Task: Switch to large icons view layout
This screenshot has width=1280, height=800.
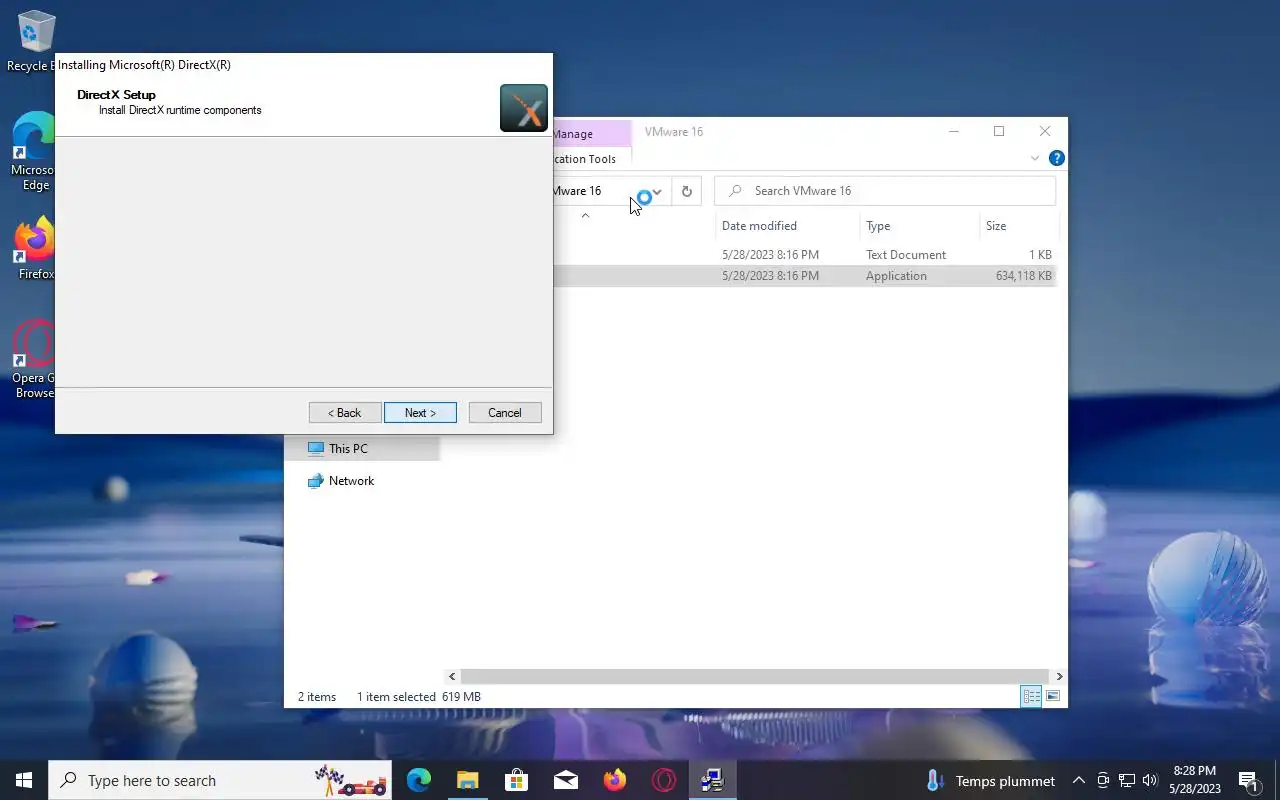Action: [1052, 696]
